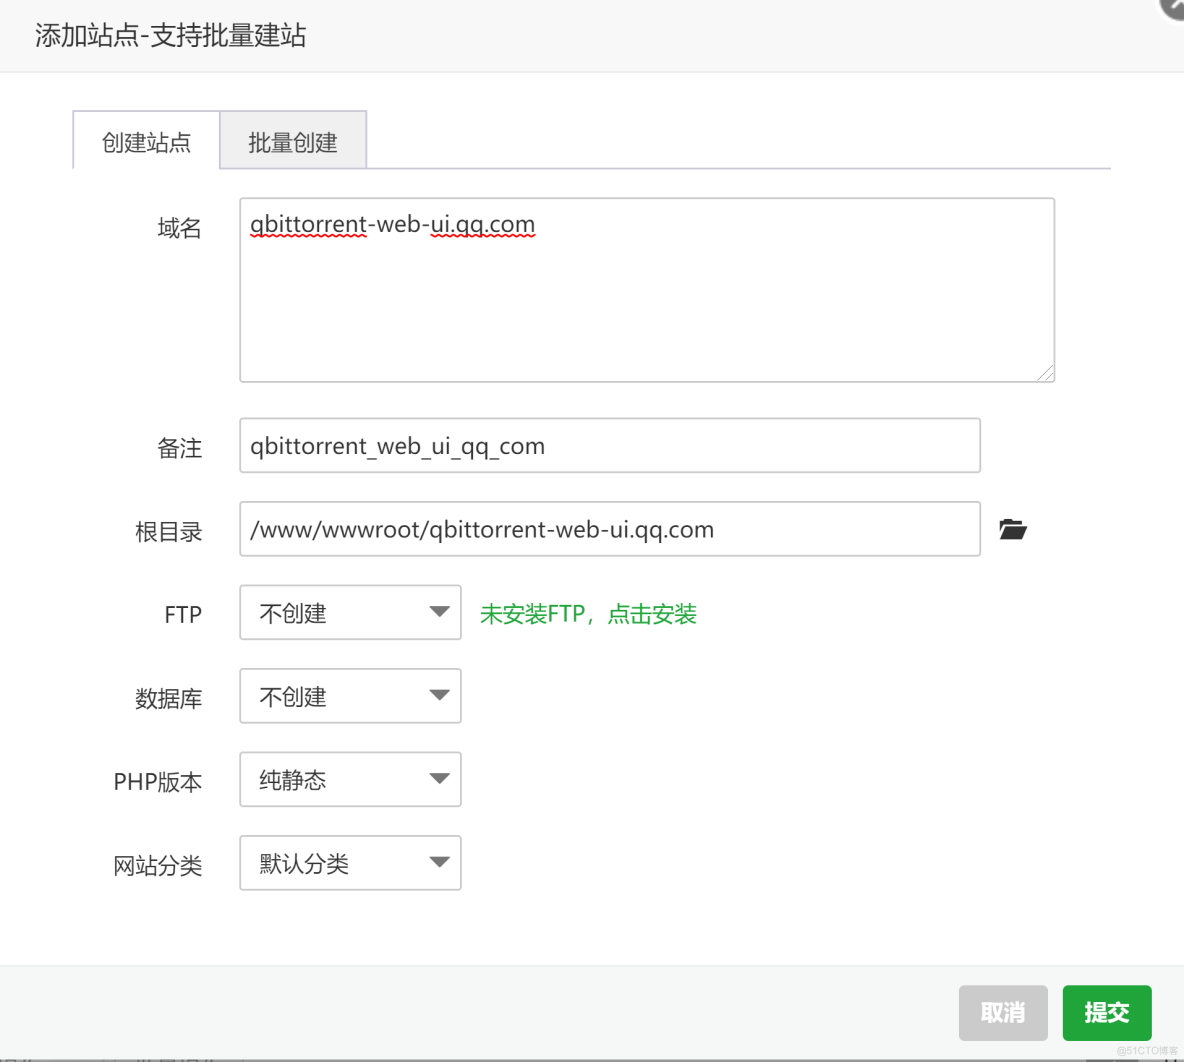
Task: Click the textarea resize handle
Action: coord(1048,375)
